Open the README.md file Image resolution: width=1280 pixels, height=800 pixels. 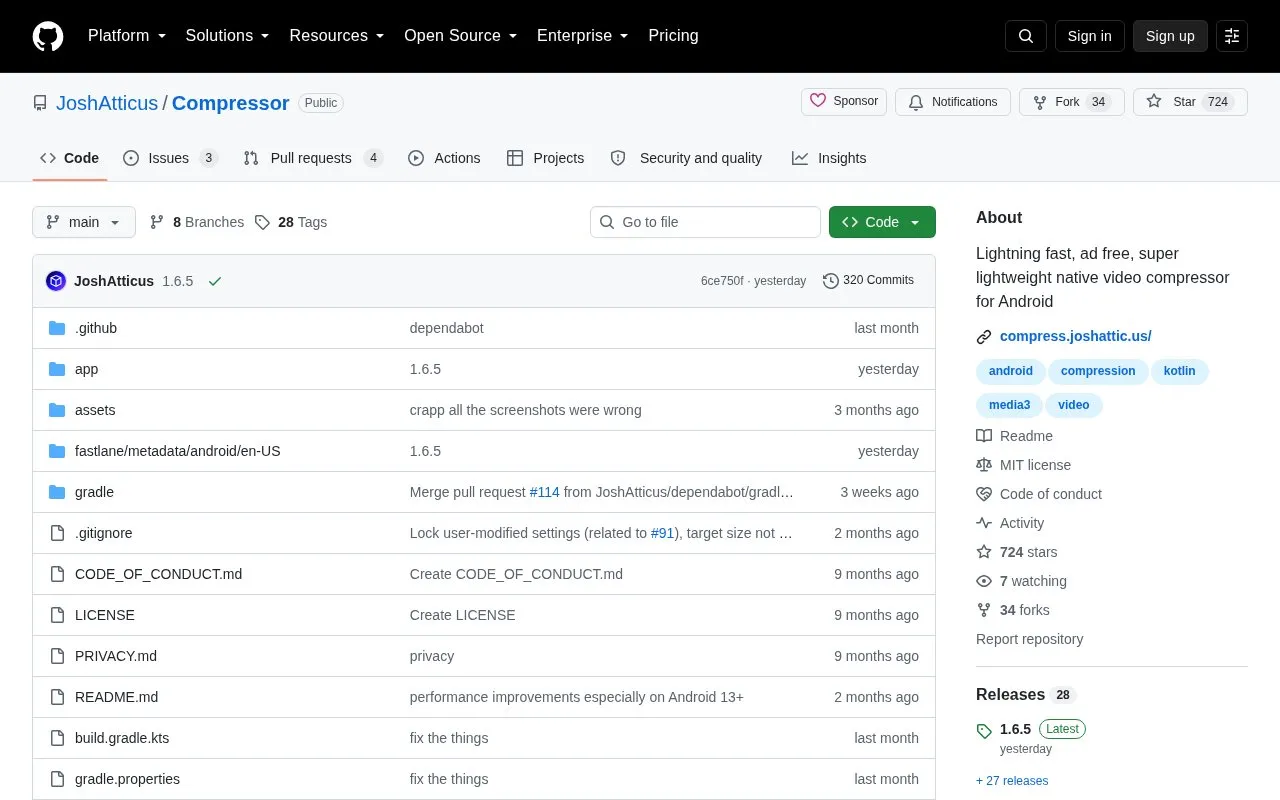click(x=116, y=697)
